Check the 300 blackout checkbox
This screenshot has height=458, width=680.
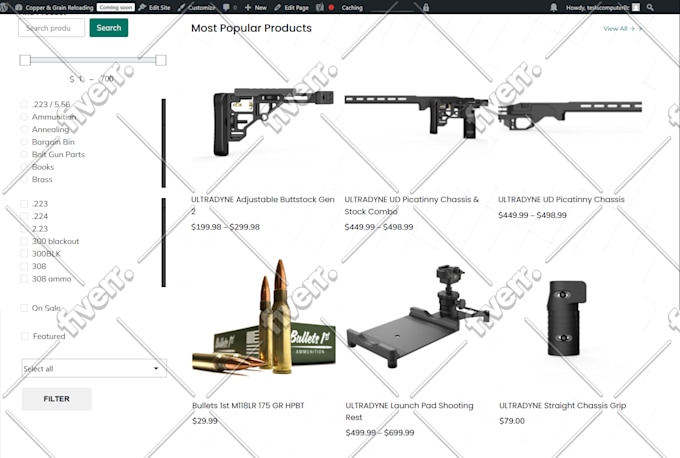[24, 241]
